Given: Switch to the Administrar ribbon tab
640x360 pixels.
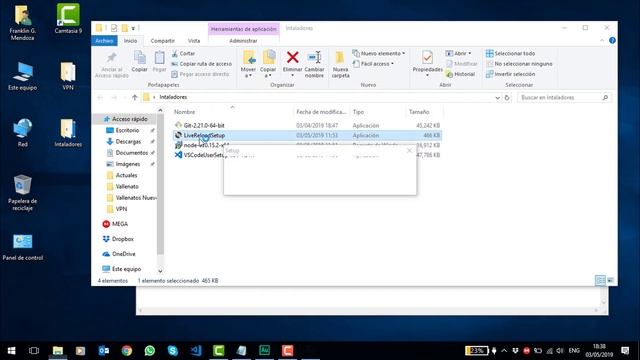Looking at the screenshot, I should (x=243, y=41).
